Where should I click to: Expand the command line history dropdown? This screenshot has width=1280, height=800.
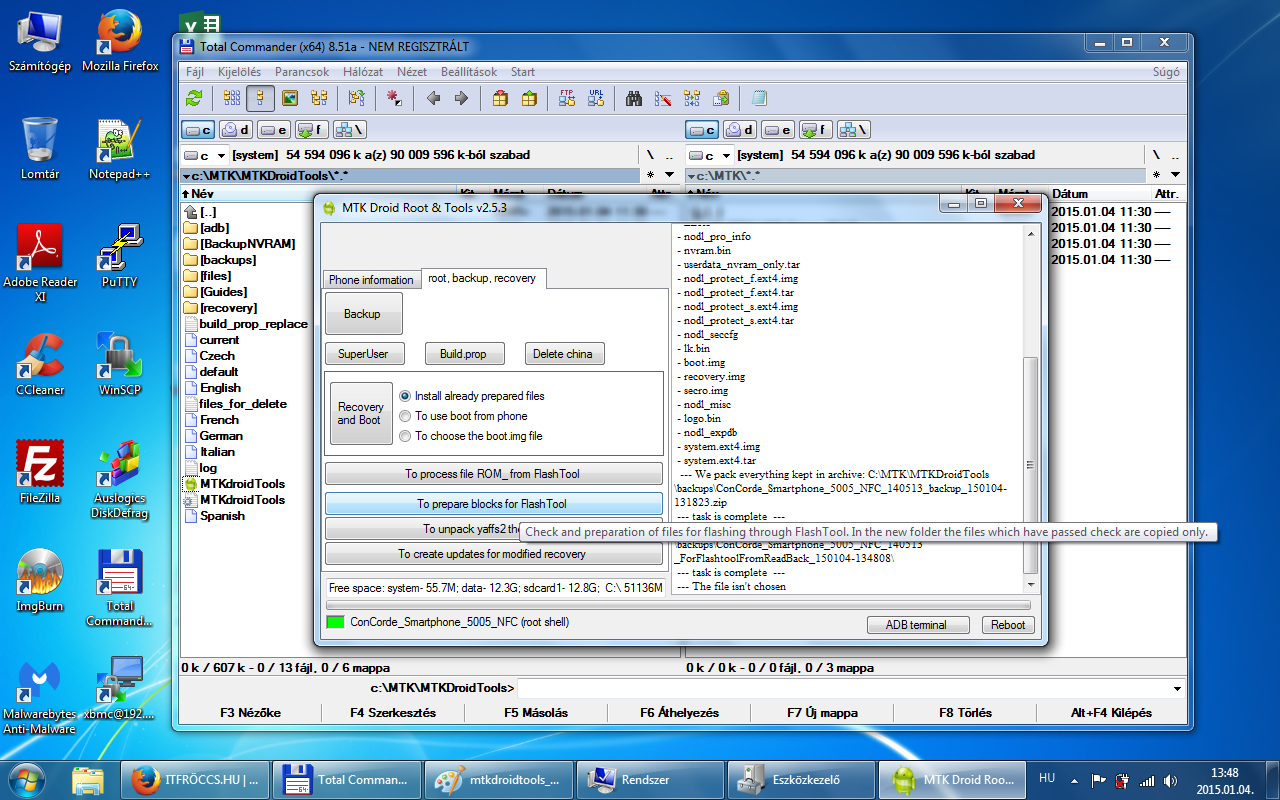click(x=1177, y=688)
